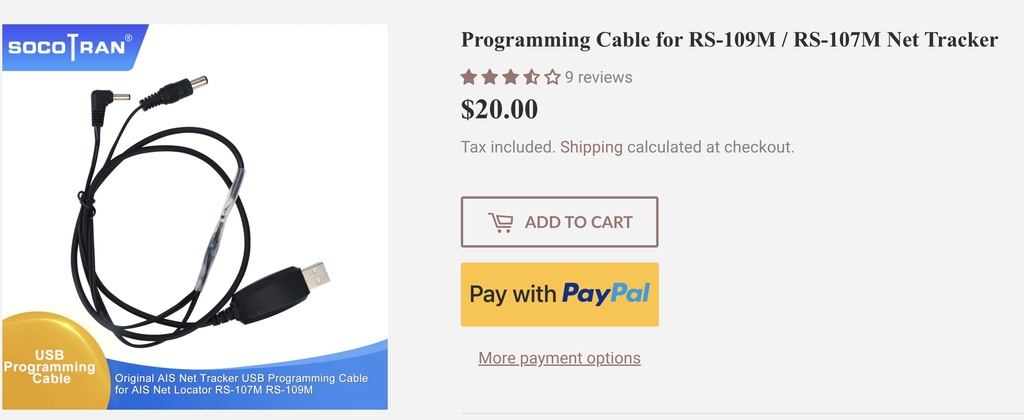This screenshot has height=420, width=1024.
Task: Click the third filled rating star
Action: (510, 77)
